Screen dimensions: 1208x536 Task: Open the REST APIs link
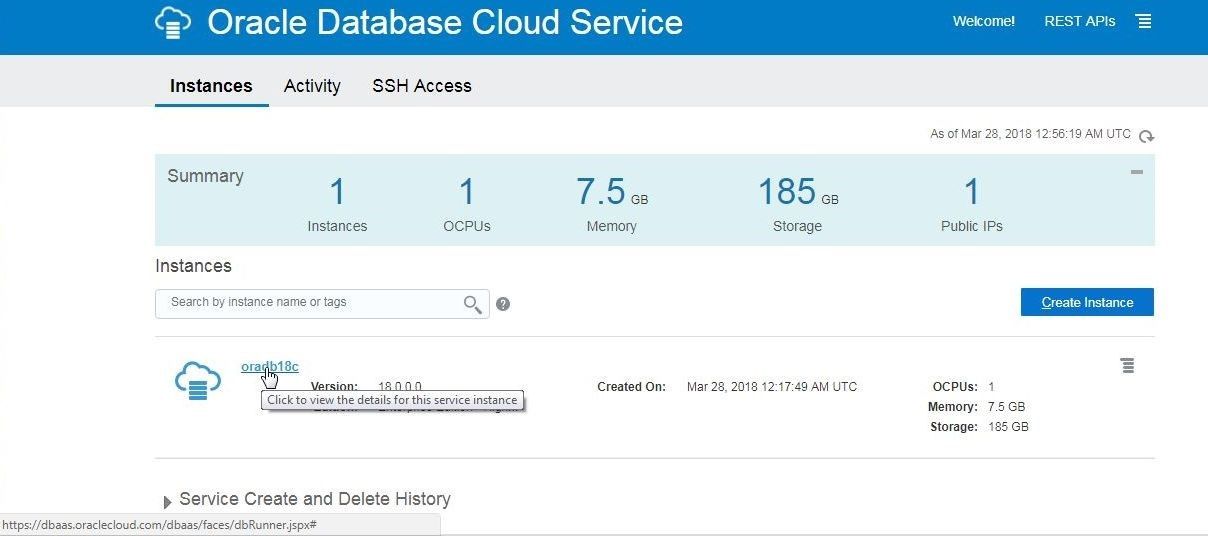pos(1080,21)
